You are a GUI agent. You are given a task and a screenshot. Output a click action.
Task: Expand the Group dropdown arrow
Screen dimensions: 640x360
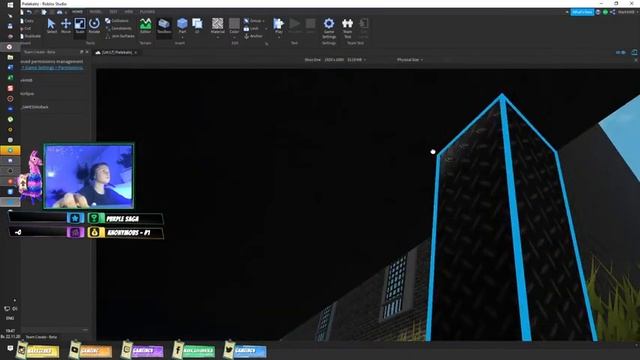point(263,21)
